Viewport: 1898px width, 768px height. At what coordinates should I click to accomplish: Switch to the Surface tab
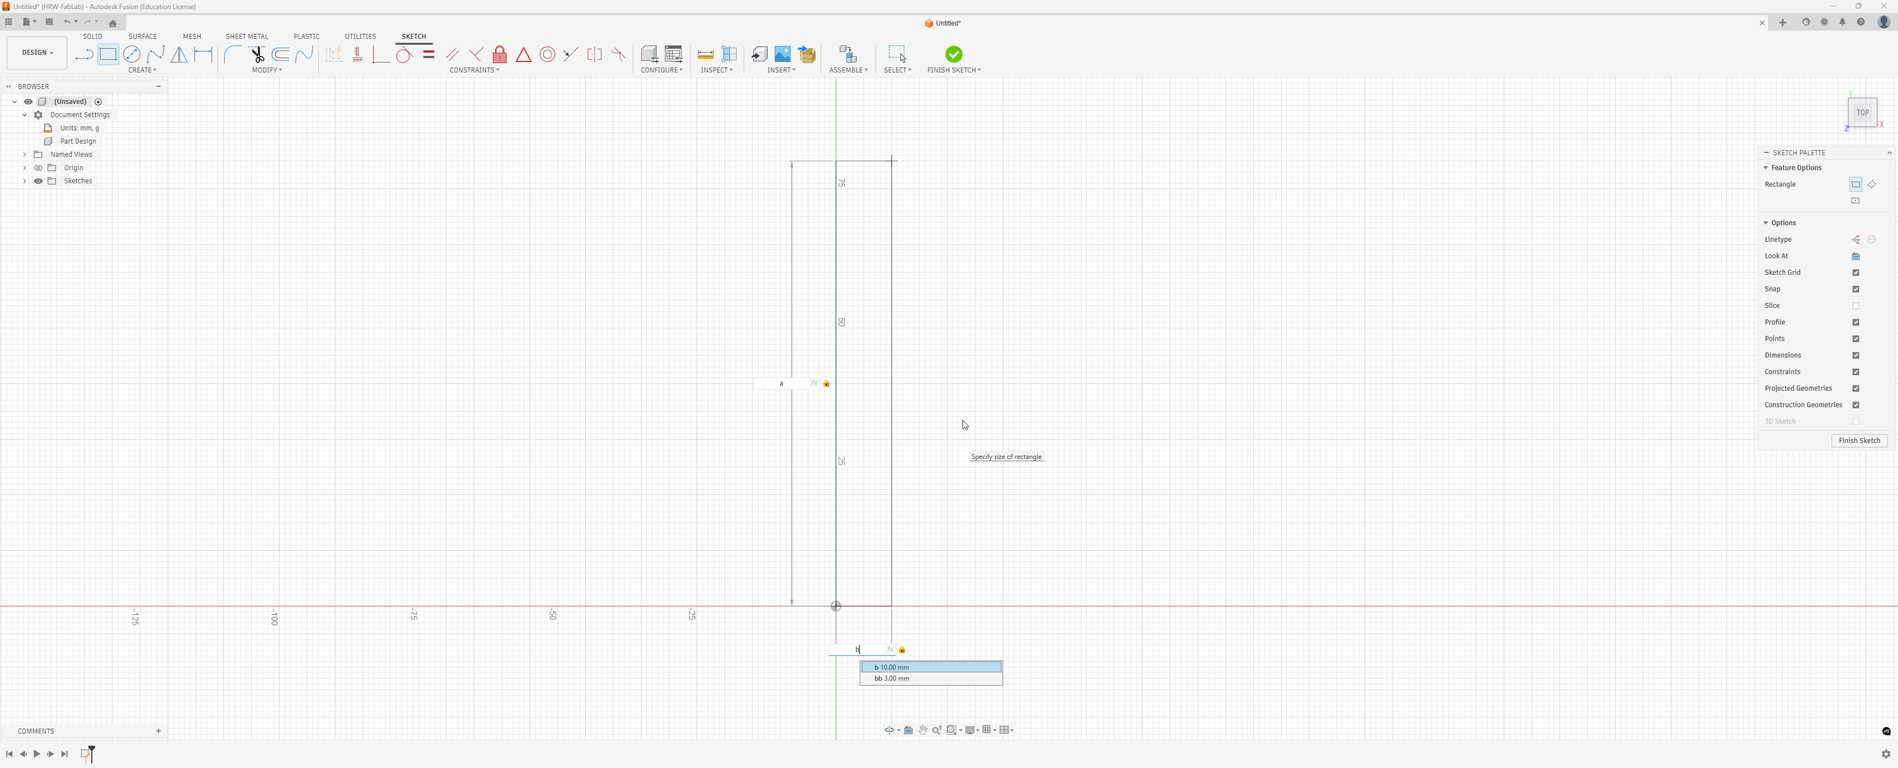[142, 36]
